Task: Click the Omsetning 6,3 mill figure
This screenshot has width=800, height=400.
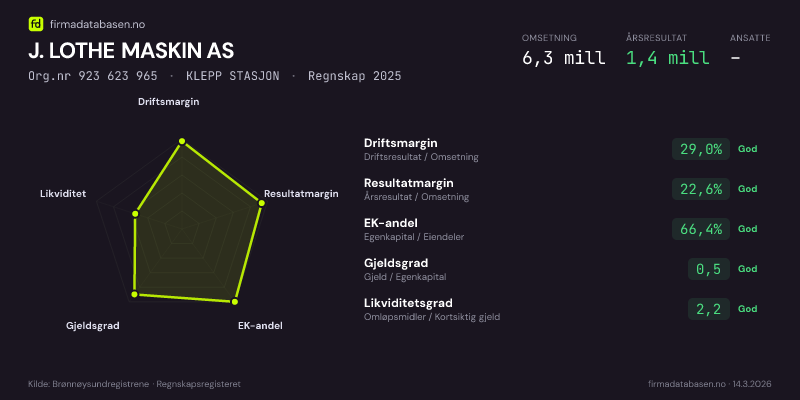Action: 563,58
